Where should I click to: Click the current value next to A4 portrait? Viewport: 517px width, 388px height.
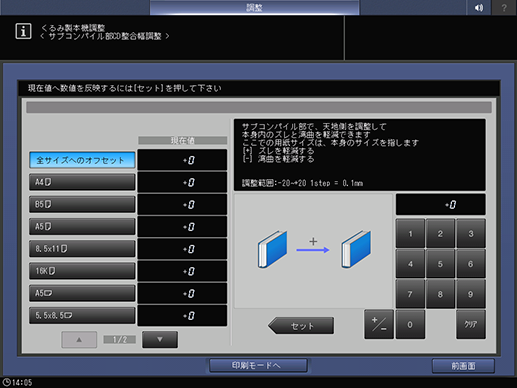point(182,182)
